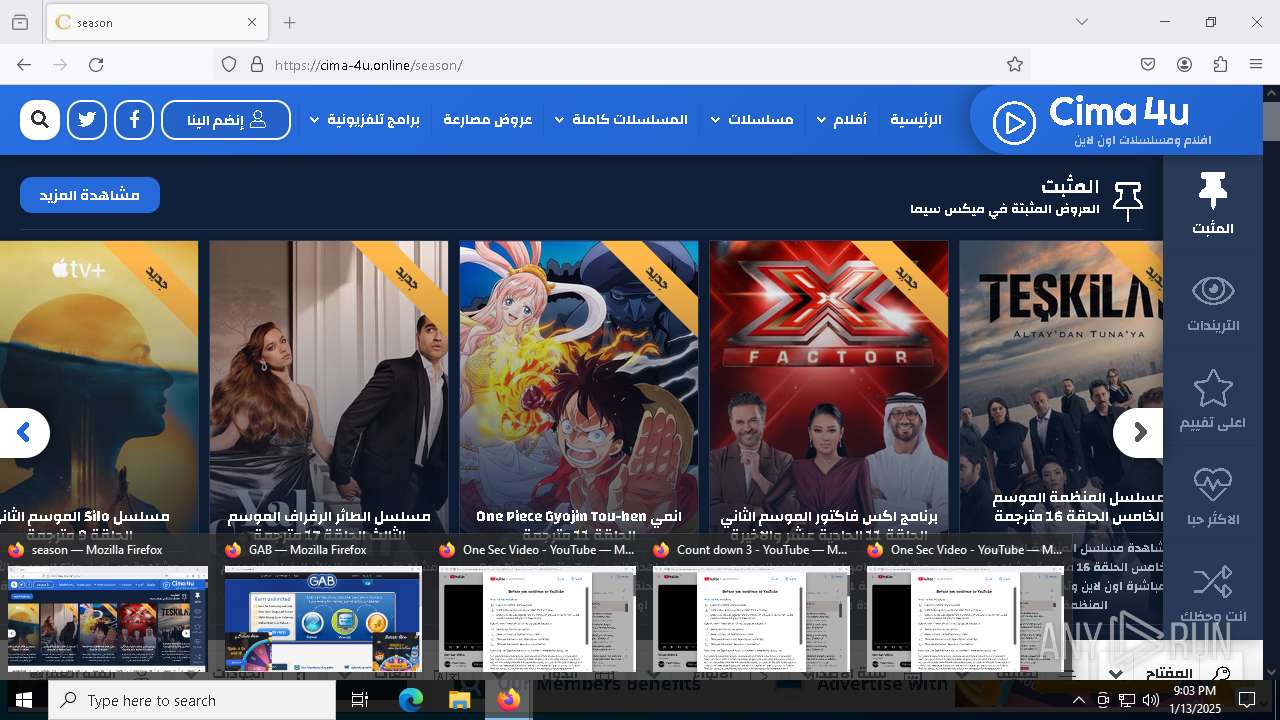List all tabs dropdown arrow

(x=1082, y=22)
